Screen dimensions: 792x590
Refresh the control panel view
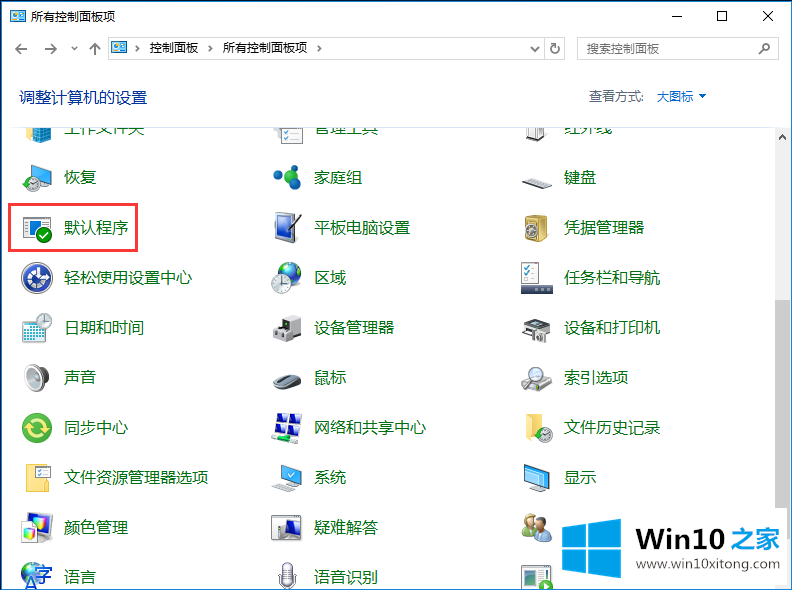pos(555,49)
